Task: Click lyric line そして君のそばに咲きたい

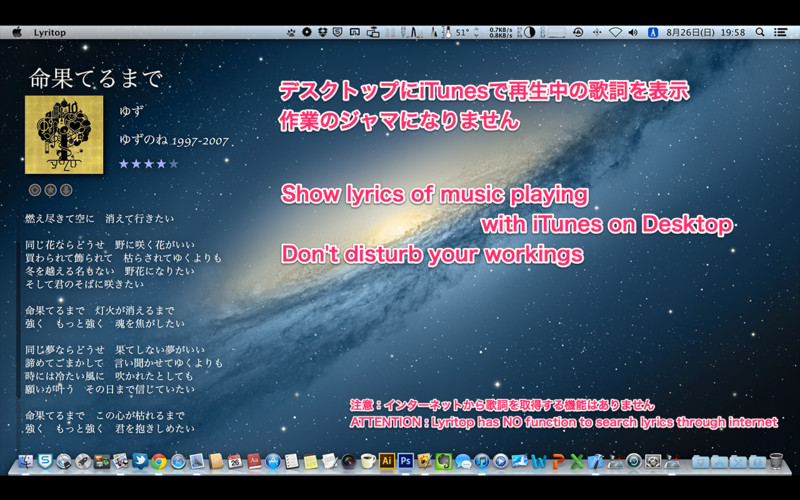Action: pos(84,284)
